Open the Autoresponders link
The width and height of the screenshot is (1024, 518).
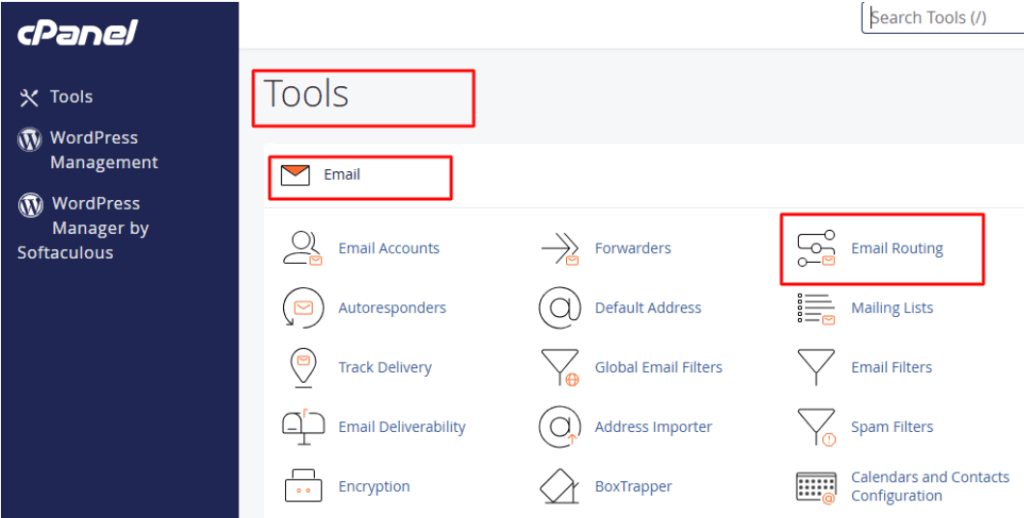[392, 308]
